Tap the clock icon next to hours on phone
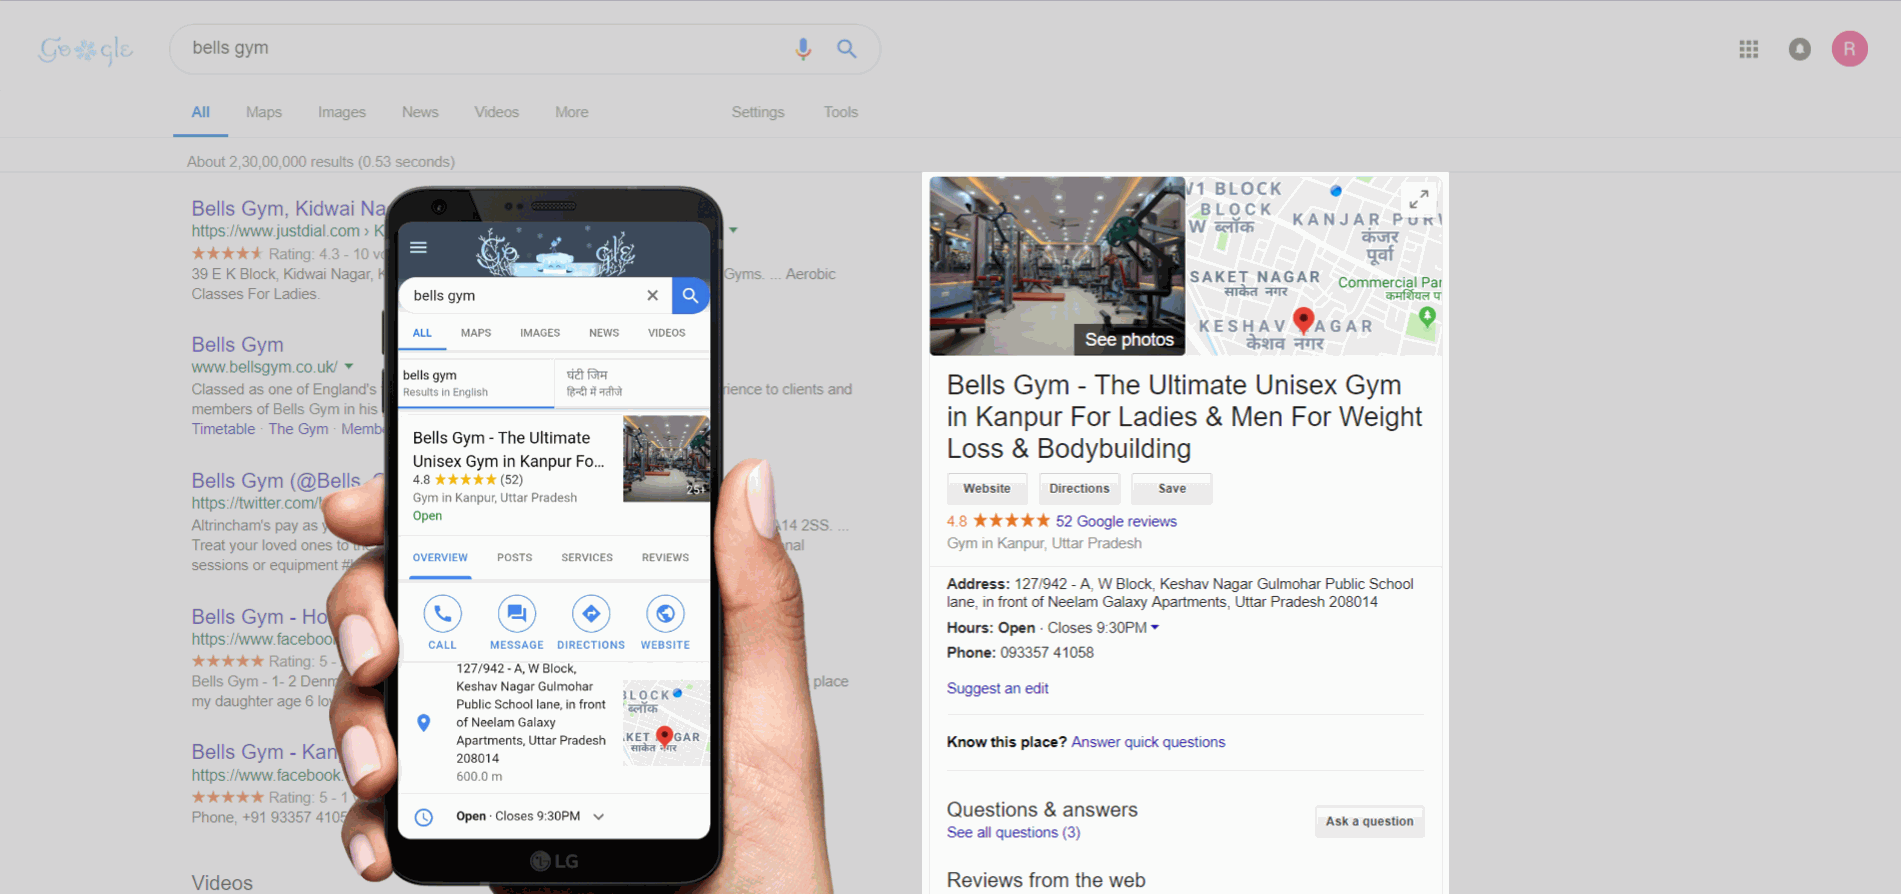The width and height of the screenshot is (1901, 894). tap(424, 817)
